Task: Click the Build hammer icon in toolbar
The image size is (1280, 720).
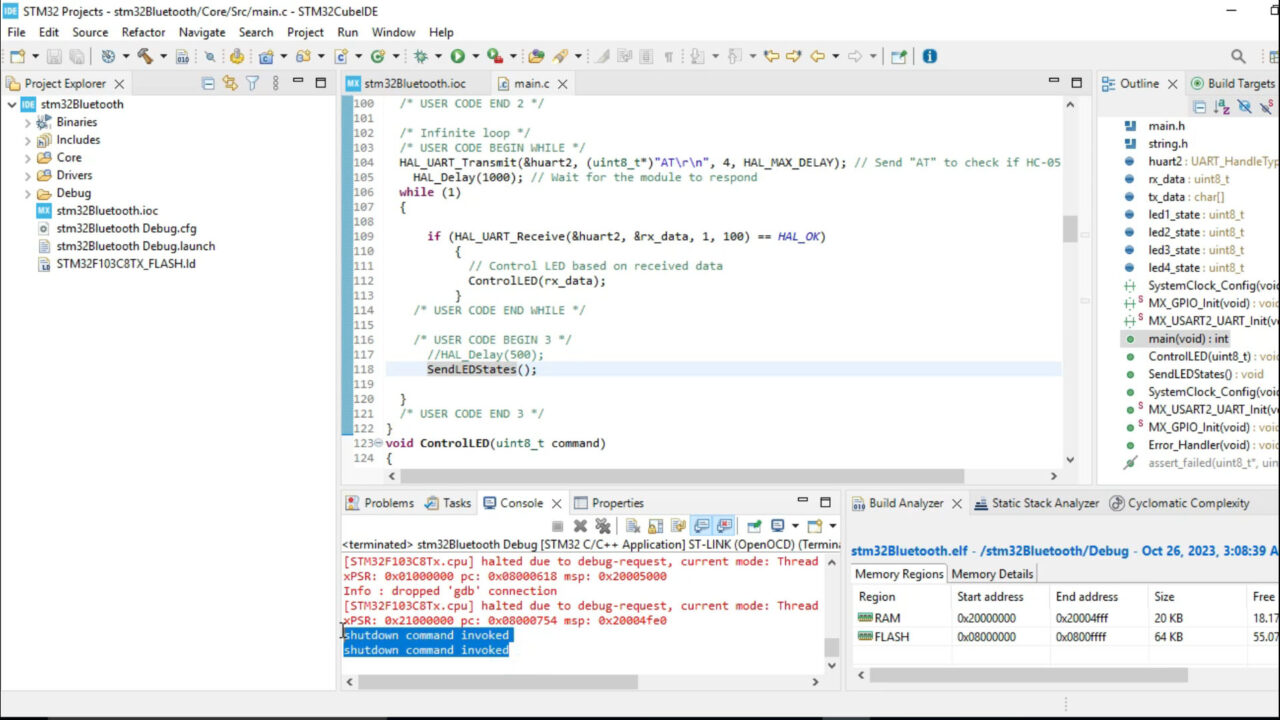Action: point(145,57)
